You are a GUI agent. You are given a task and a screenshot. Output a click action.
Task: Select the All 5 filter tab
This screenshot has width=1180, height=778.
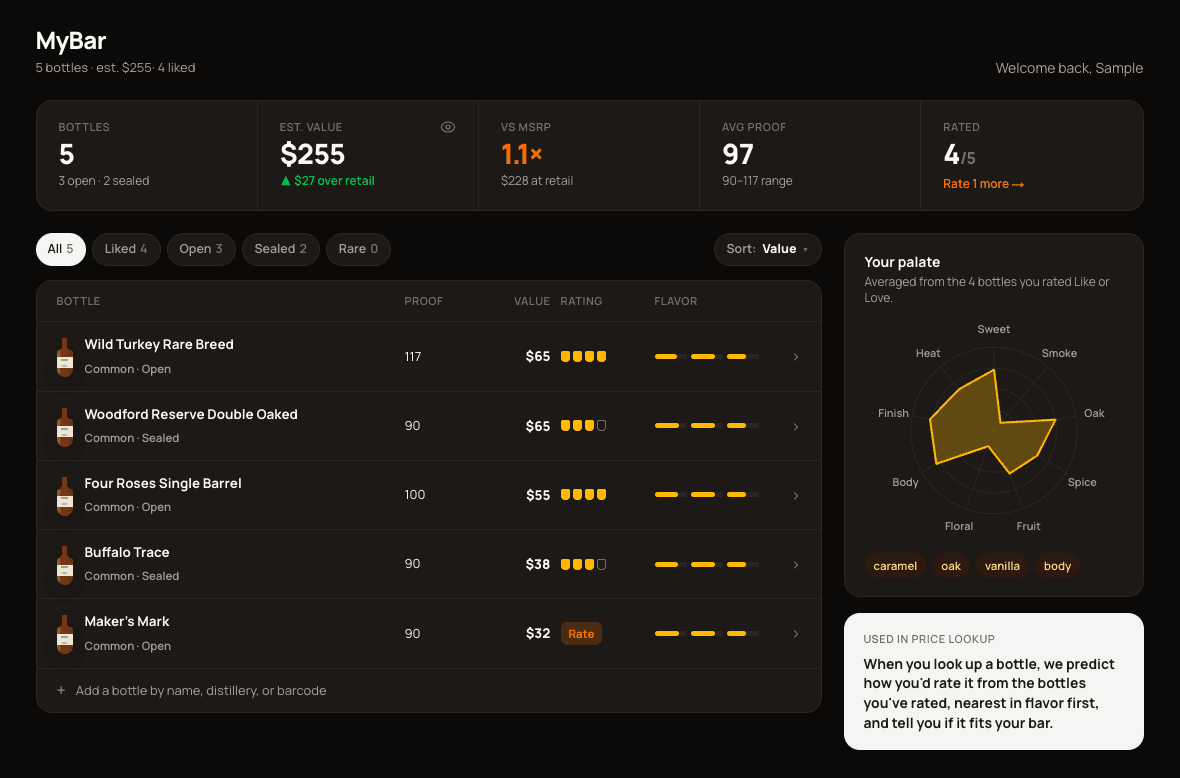coord(61,249)
